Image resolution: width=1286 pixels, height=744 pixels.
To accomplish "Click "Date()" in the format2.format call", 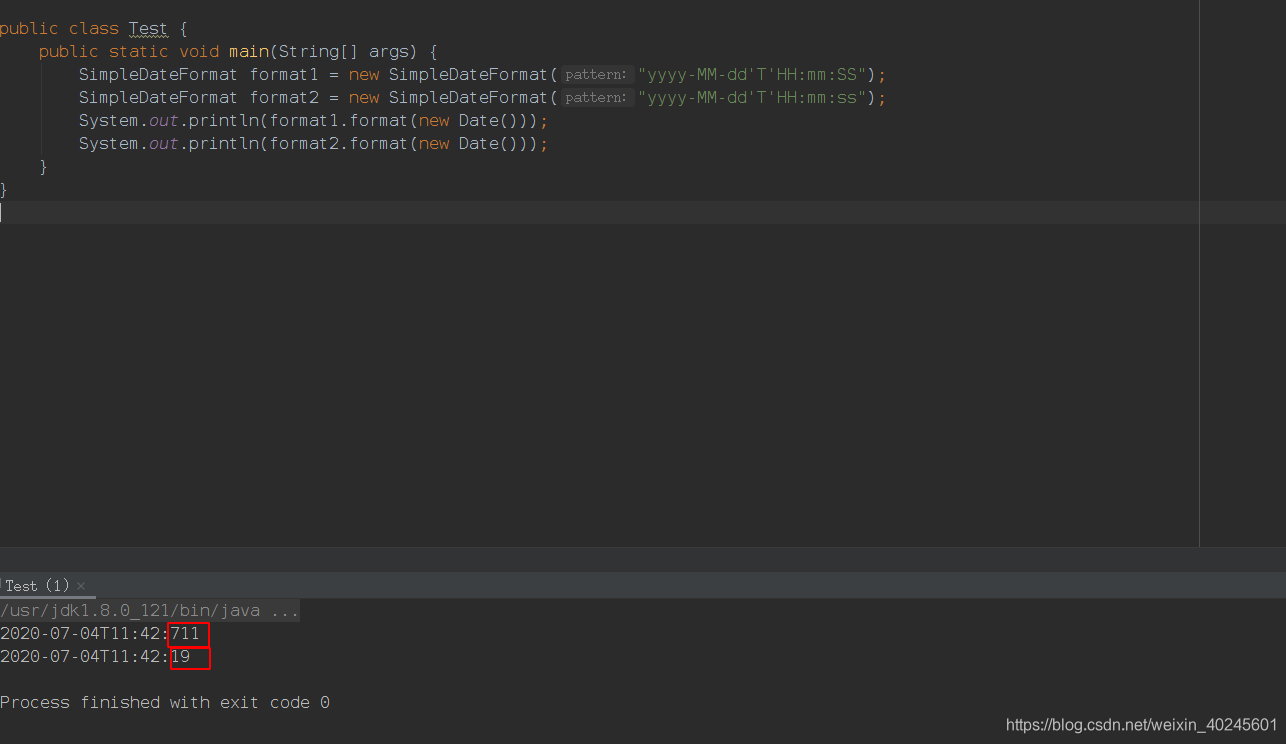I will coord(489,144).
